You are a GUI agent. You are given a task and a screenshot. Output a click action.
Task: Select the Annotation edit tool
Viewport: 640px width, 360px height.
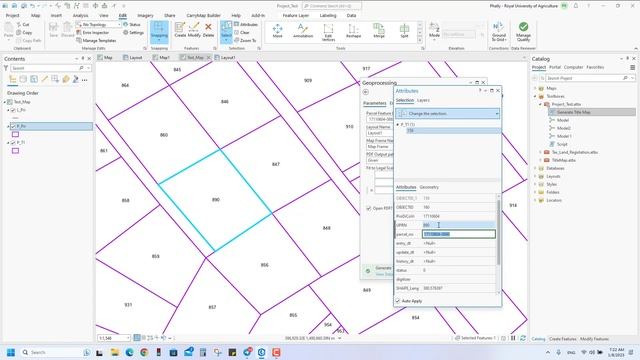(x=302, y=31)
